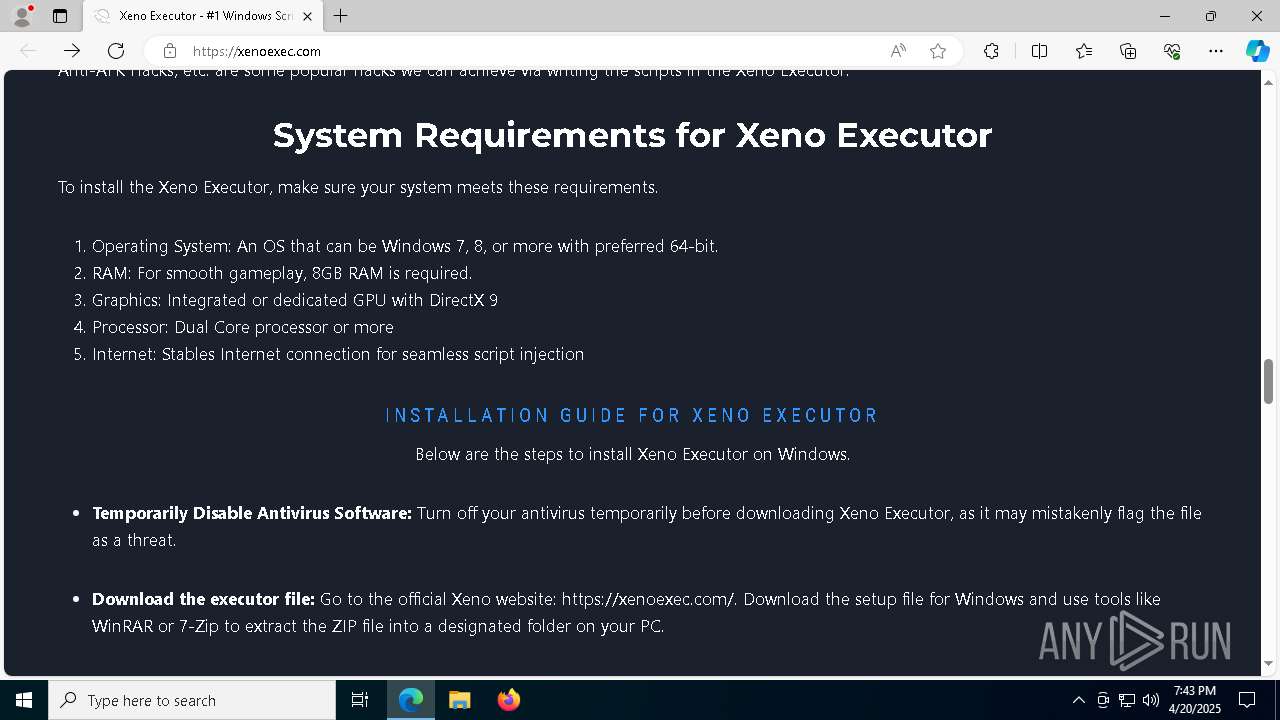Start Read aloud from address bar
The height and width of the screenshot is (720, 1280).
[898, 51]
